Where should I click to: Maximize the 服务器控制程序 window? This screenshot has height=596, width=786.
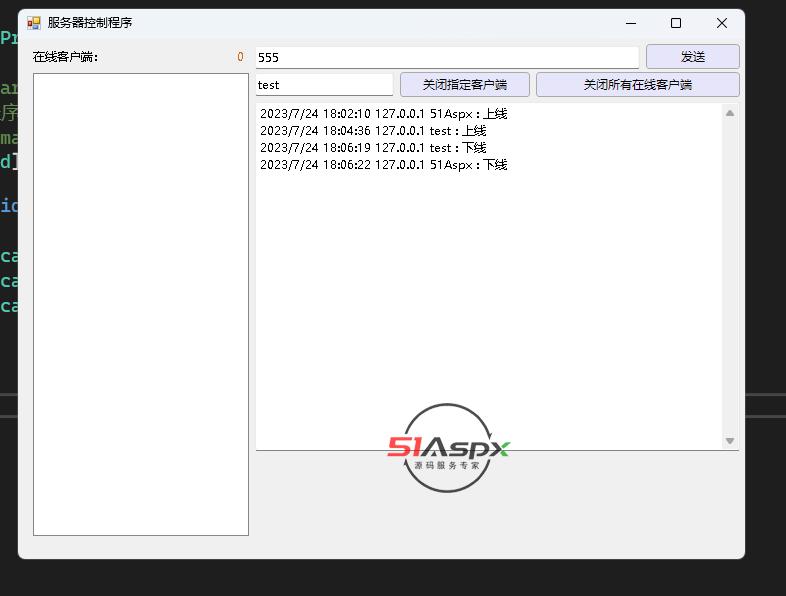click(x=676, y=23)
